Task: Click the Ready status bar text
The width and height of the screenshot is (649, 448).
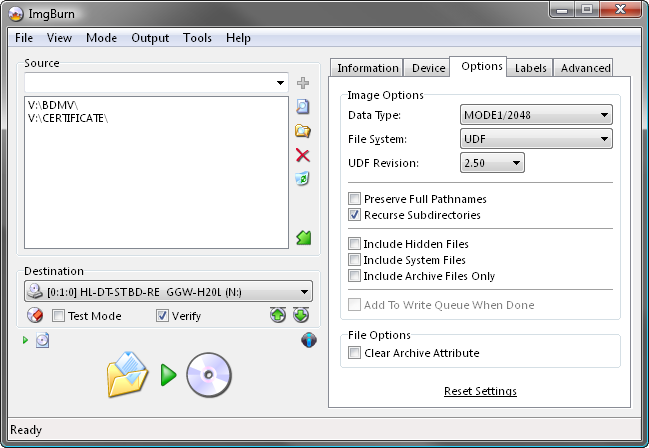Action: [x=26, y=430]
